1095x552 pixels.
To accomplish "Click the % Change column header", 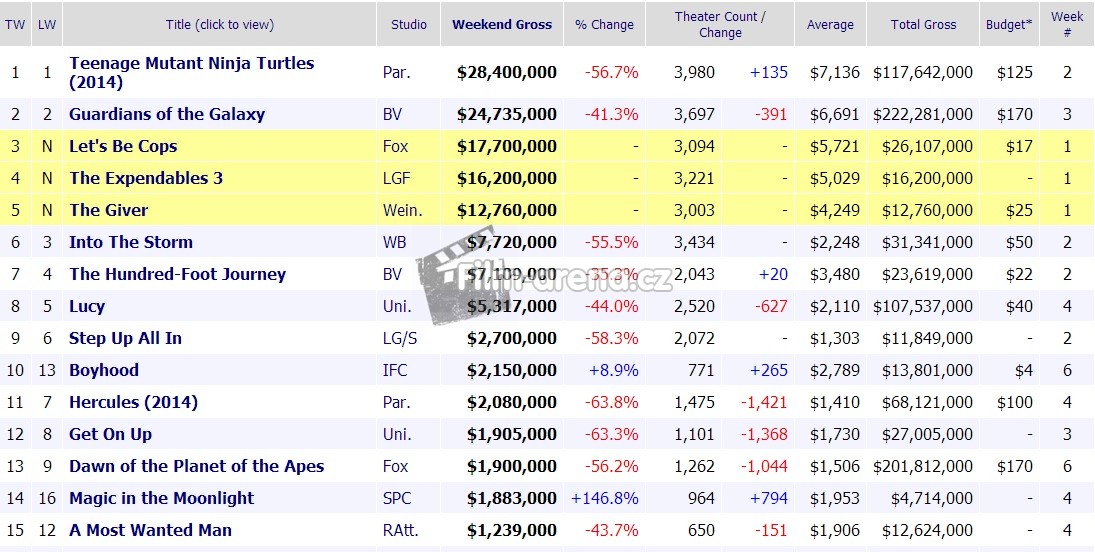I will (605, 25).
